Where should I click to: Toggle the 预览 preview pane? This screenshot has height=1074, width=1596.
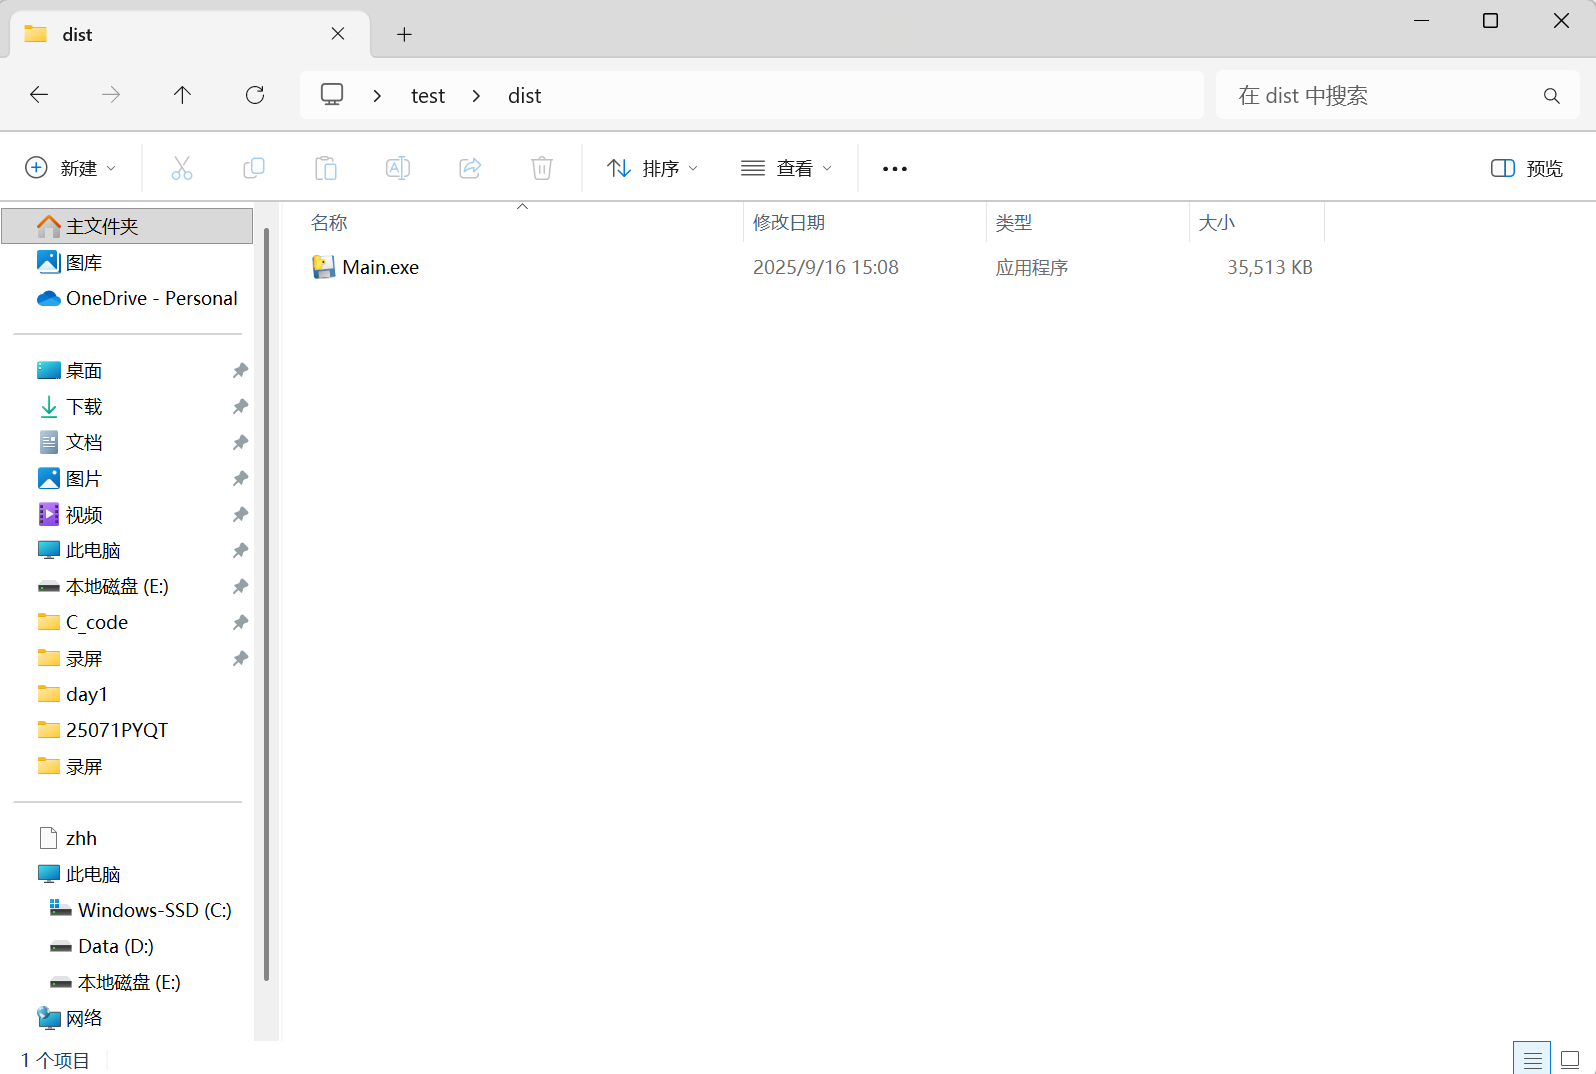tap(1526, 168)
